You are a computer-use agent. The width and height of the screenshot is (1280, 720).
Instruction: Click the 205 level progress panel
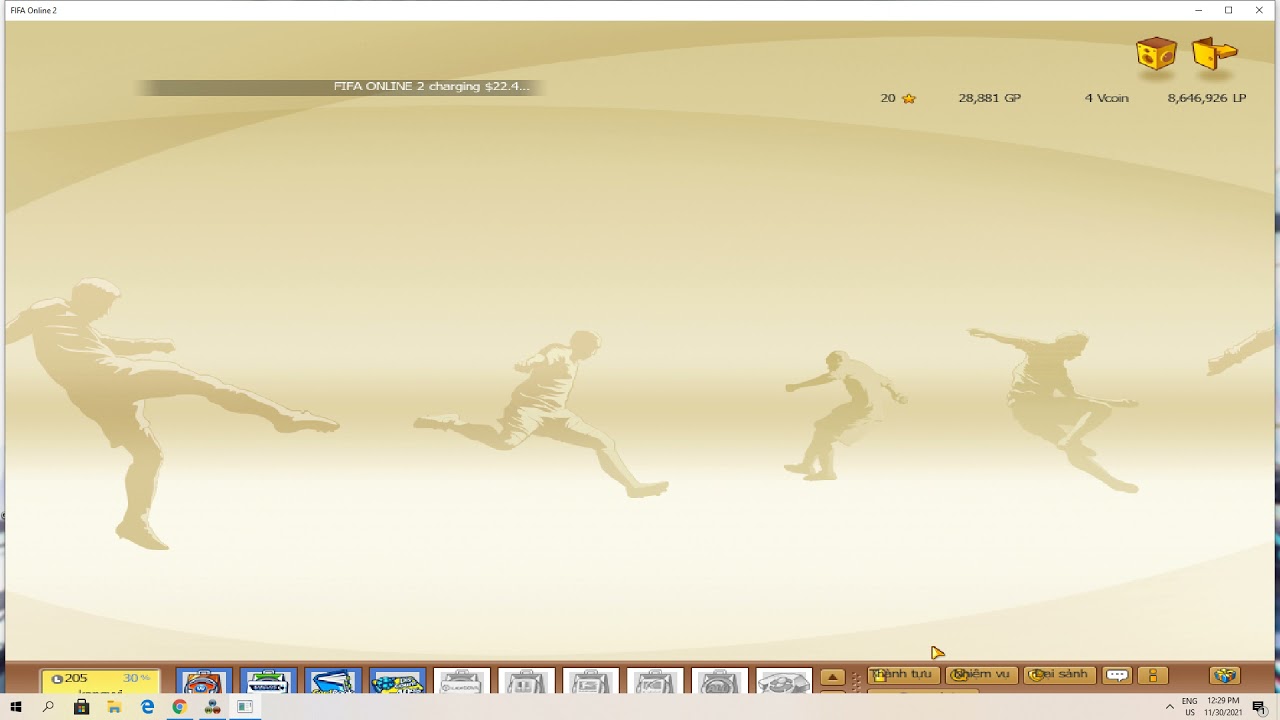[100, 681]
